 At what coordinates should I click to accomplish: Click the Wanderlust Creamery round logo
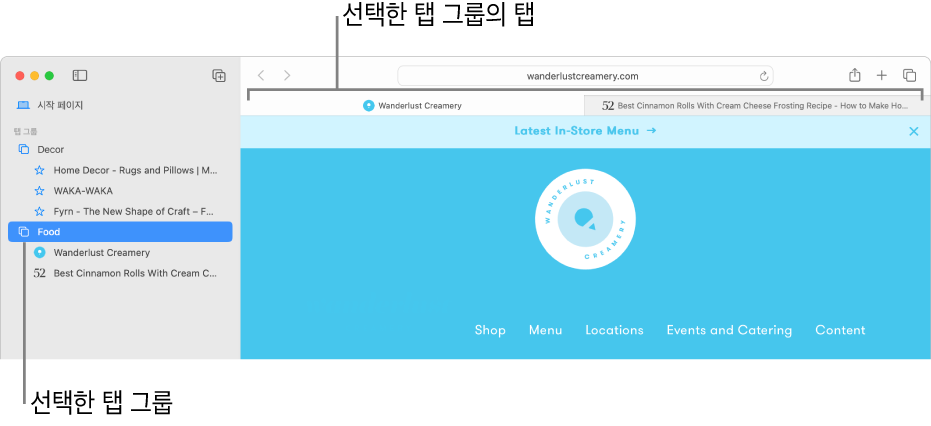point(585,219)
